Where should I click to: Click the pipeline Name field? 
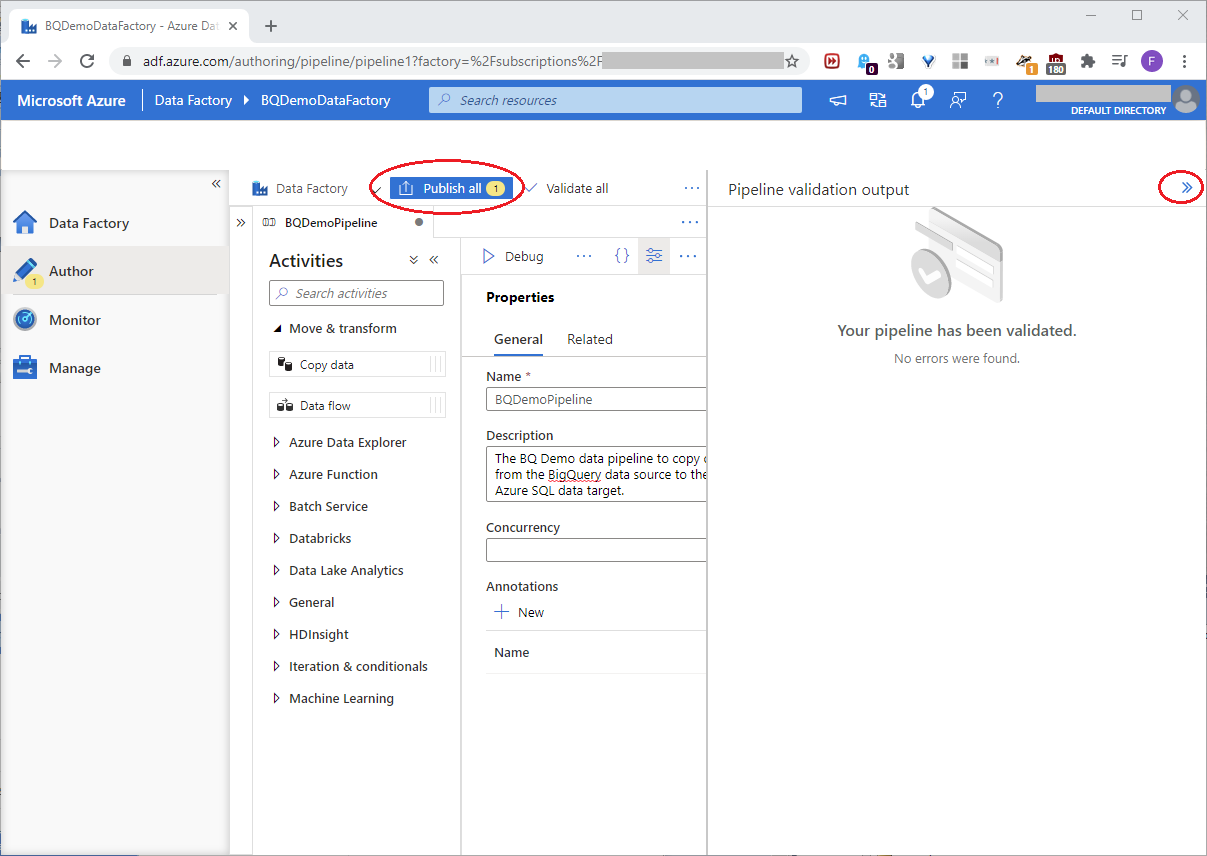596,399
